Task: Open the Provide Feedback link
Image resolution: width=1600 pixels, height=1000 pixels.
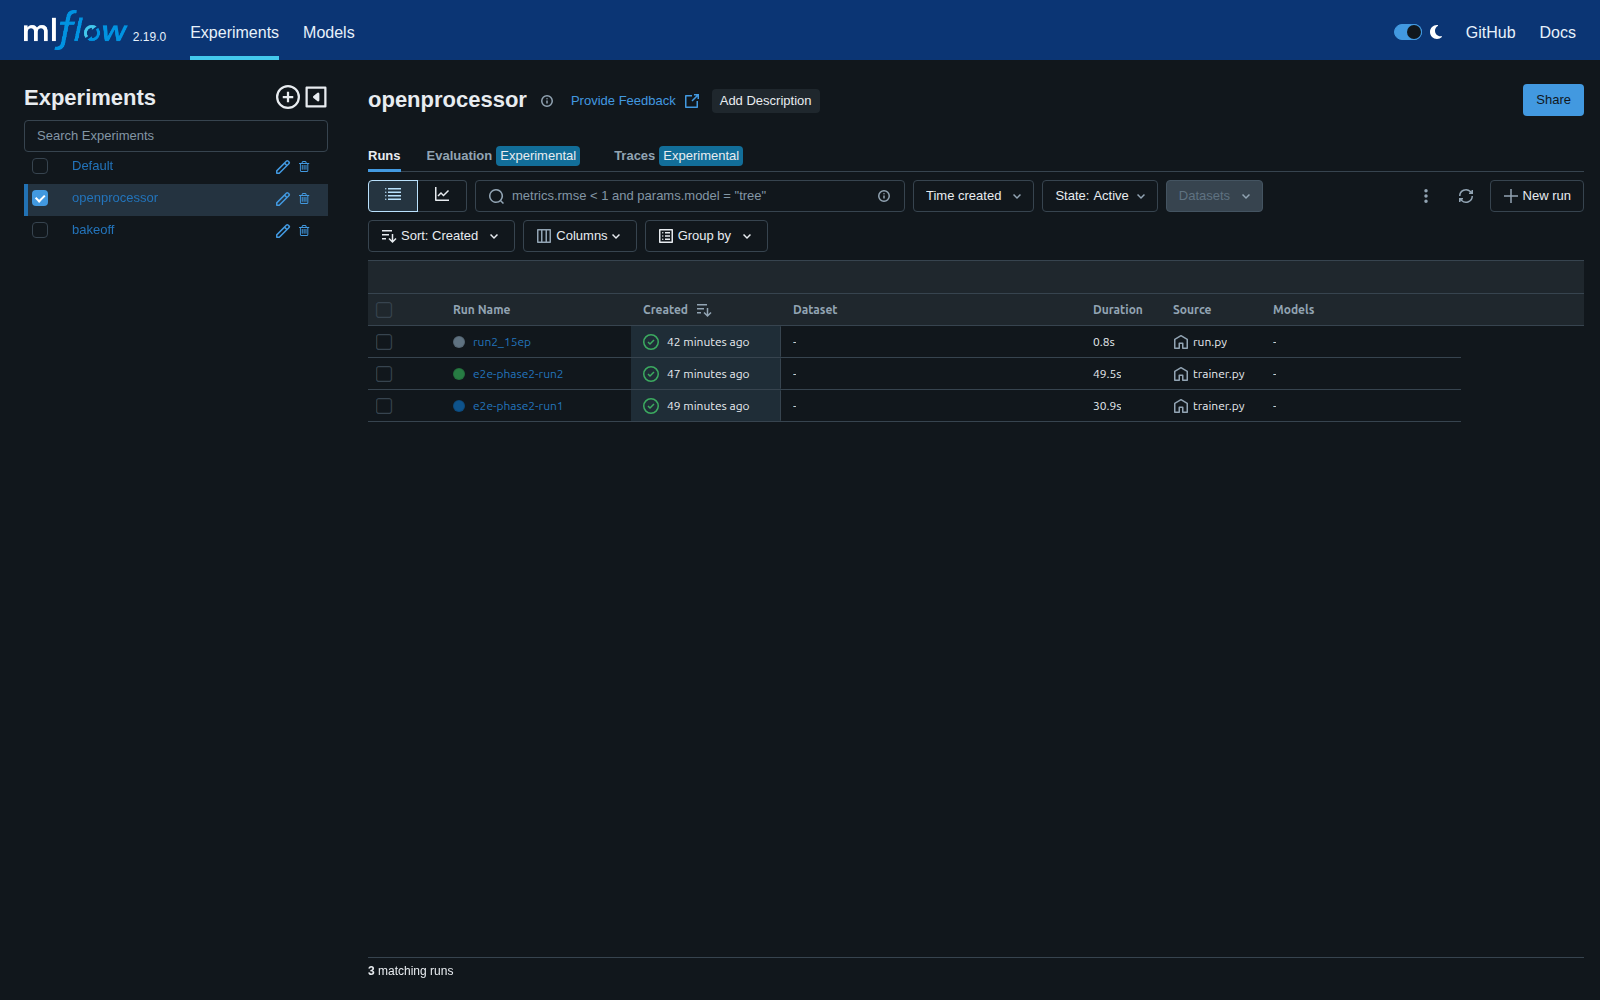Action: [635, 101]
